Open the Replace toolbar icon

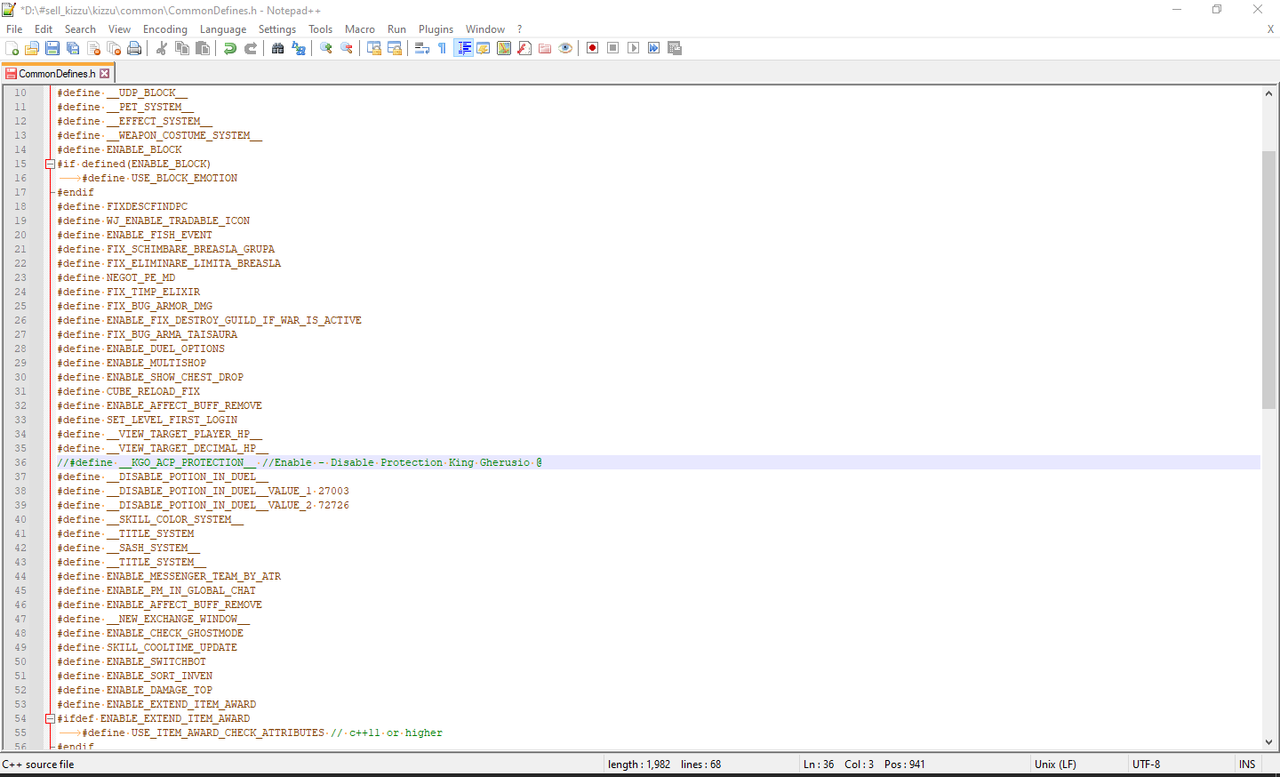(x=298, y=48)
